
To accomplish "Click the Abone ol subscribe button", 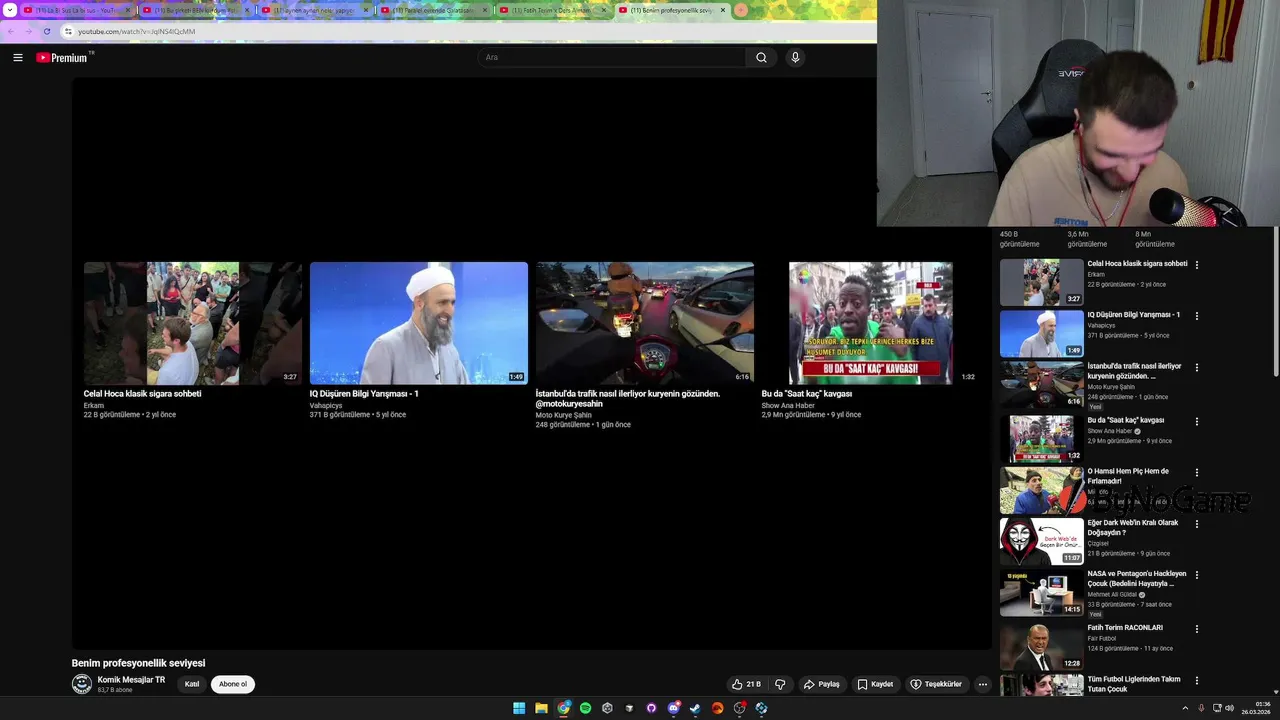I will pos(233,684).
